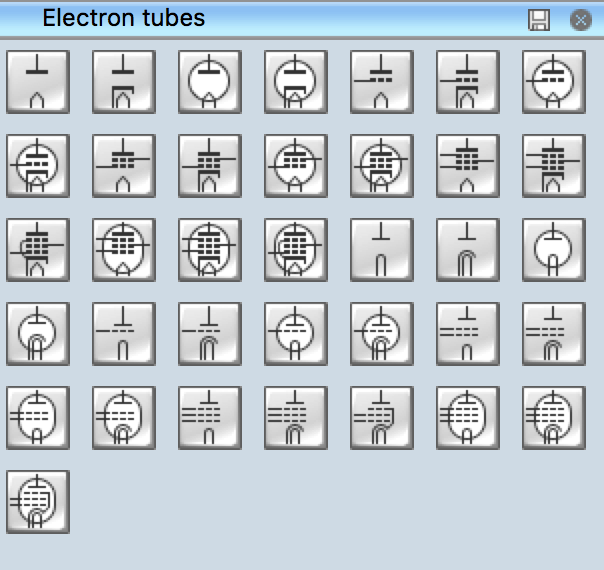Image resolution: width=604 pixels, height=570 pixels.
Task: Select bold enveloped triode with directly heated filament
Action: click(x=554, y=82)
